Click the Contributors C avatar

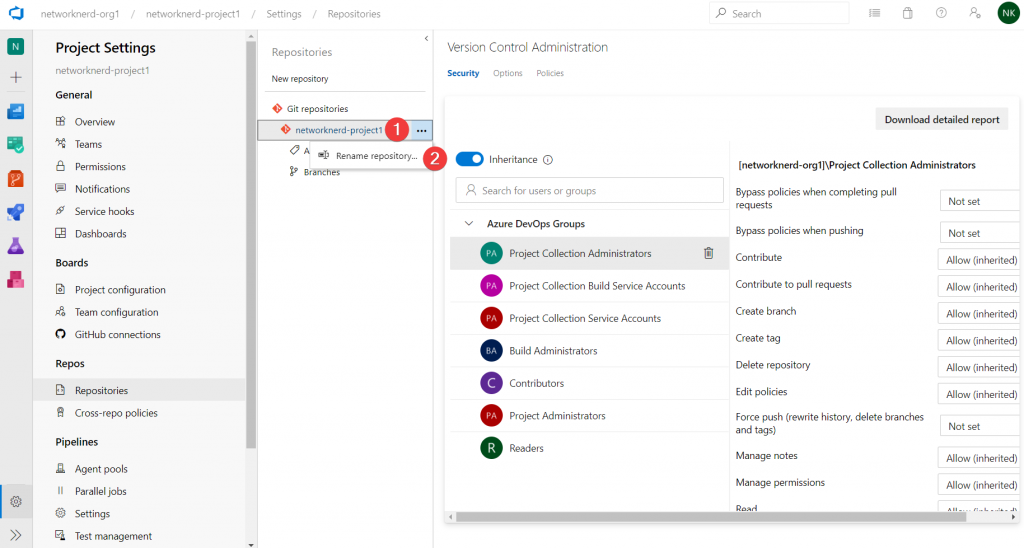(491, 383)
